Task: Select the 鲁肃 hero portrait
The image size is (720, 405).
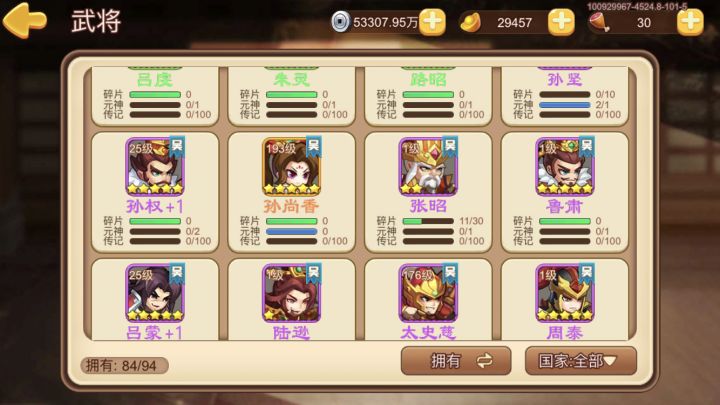Action: point(564,167)
